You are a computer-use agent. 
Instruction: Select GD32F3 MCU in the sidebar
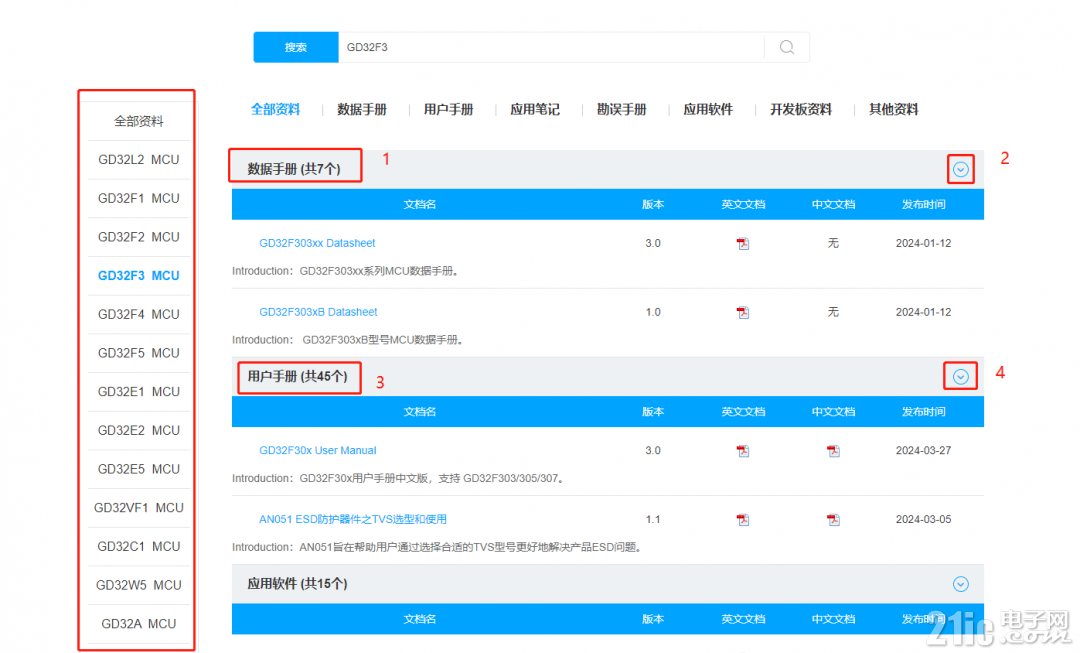pyautogui.click(x=138, y=276)
